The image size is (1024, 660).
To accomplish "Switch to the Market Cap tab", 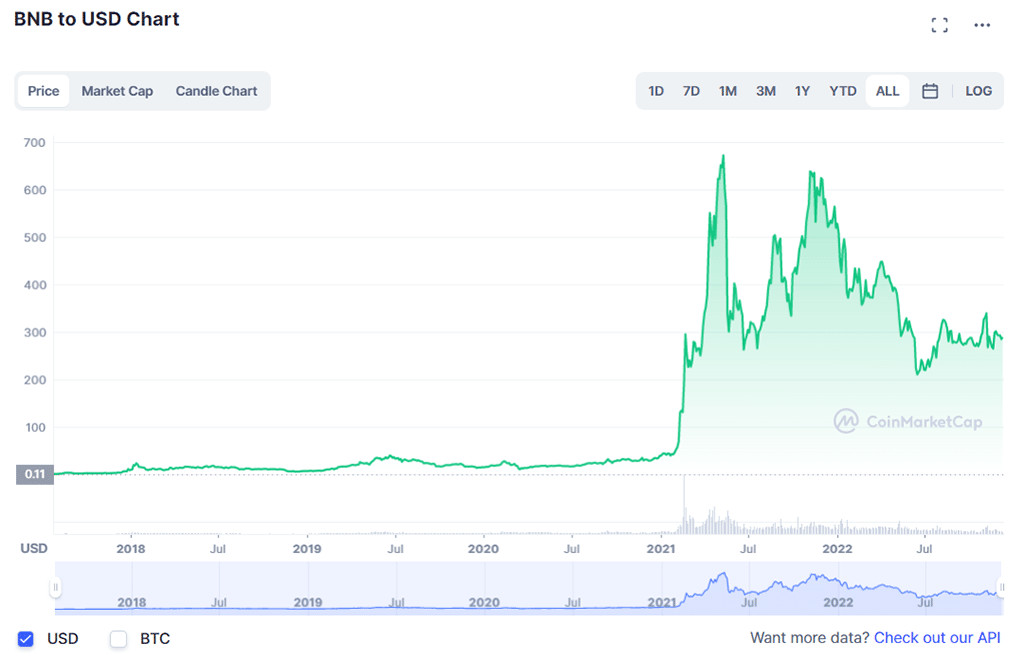I will (x=117, y=91).
